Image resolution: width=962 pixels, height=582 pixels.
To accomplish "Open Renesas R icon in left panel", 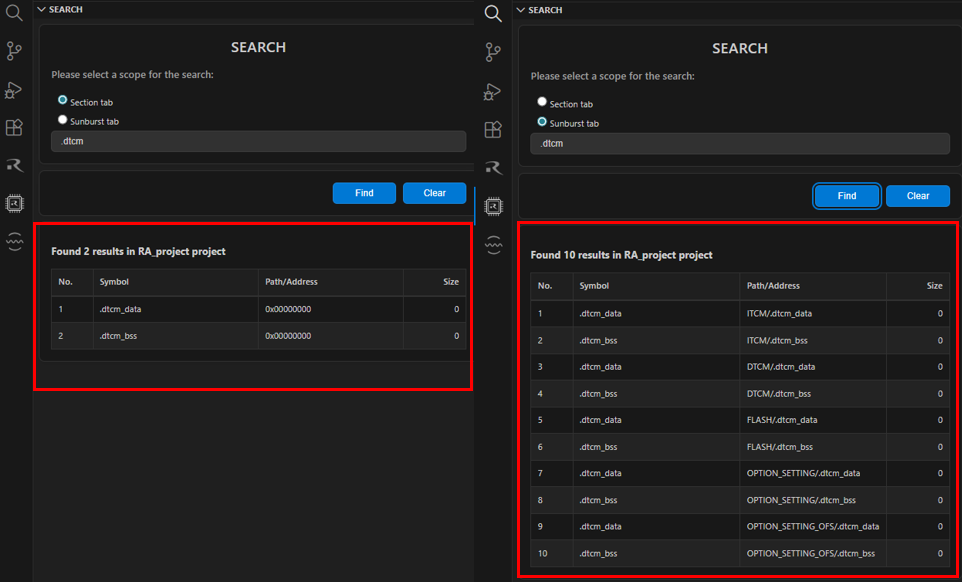I will (x=14, y=165).
